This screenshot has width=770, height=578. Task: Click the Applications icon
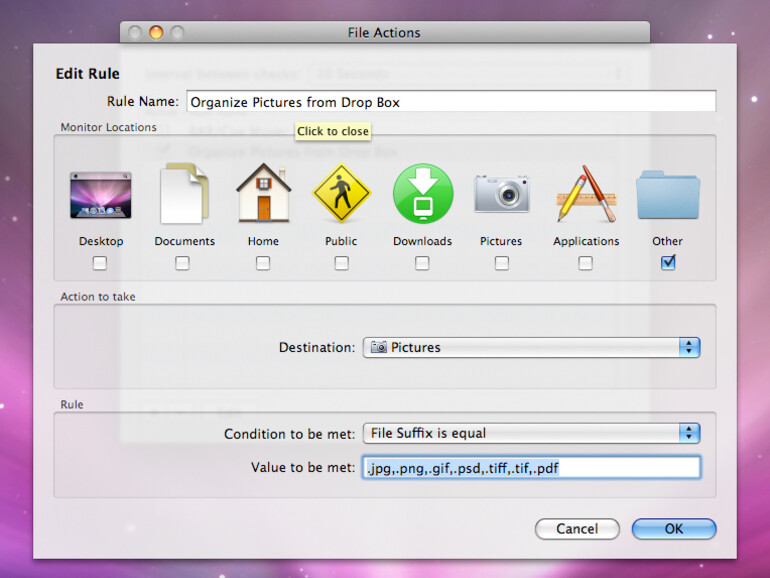pyautogui.click(x=586, y=193)
